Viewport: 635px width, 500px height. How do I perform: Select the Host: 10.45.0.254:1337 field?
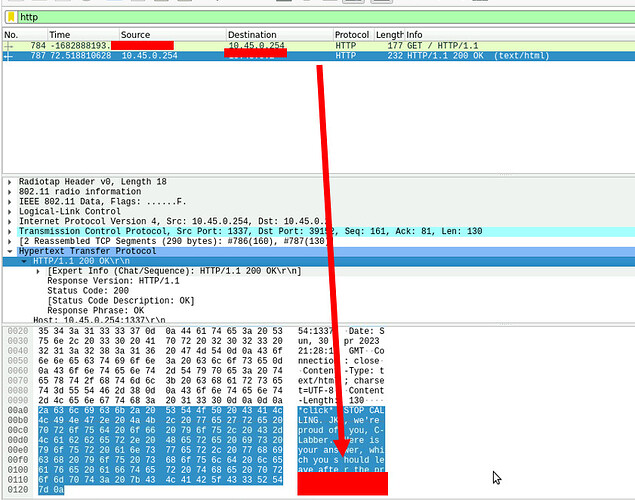click(x=99, y=320)
